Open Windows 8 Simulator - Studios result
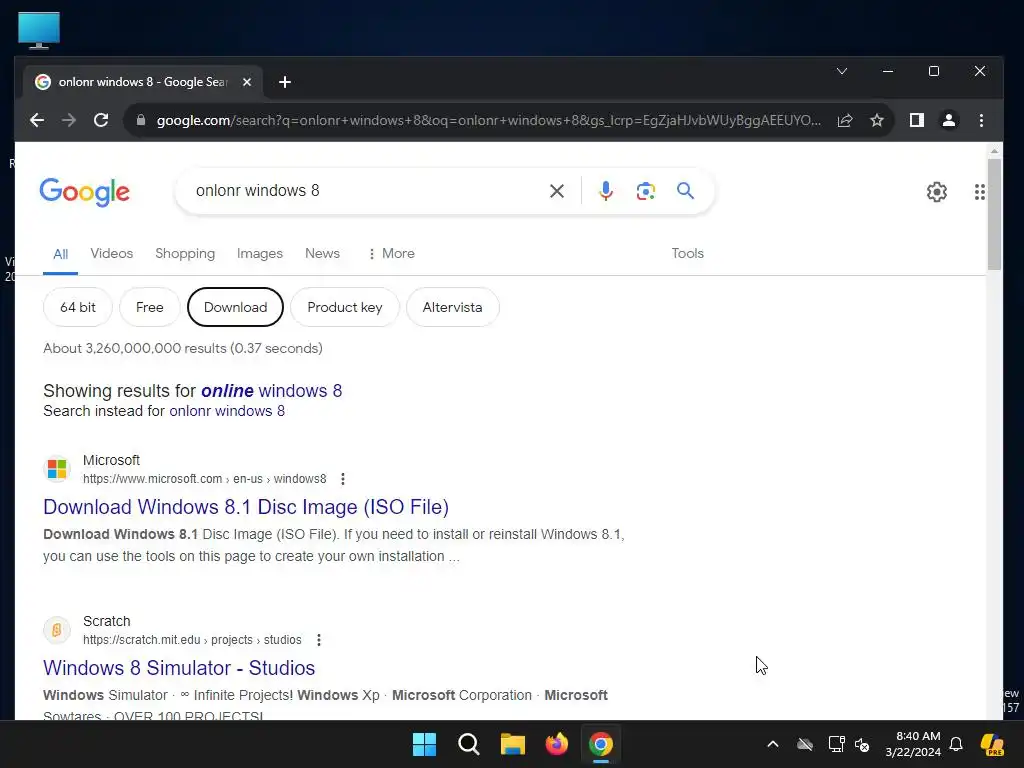The image size is (1024, 768). (x=179, y=667)
